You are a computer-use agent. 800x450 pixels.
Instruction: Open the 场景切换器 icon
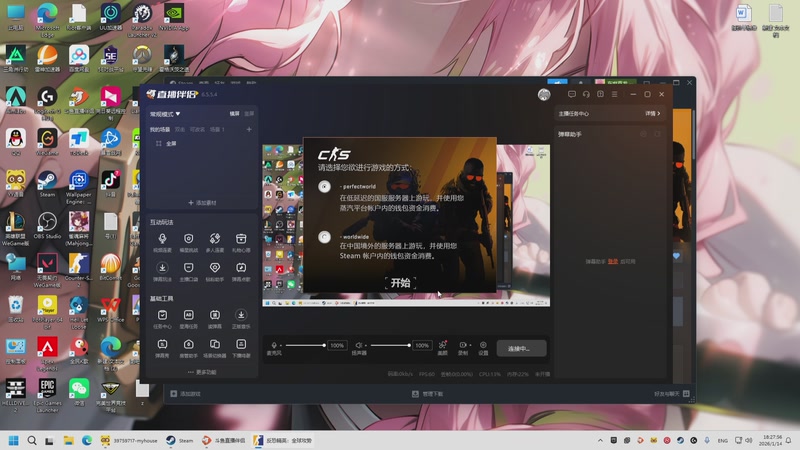(x=215, y=344)
